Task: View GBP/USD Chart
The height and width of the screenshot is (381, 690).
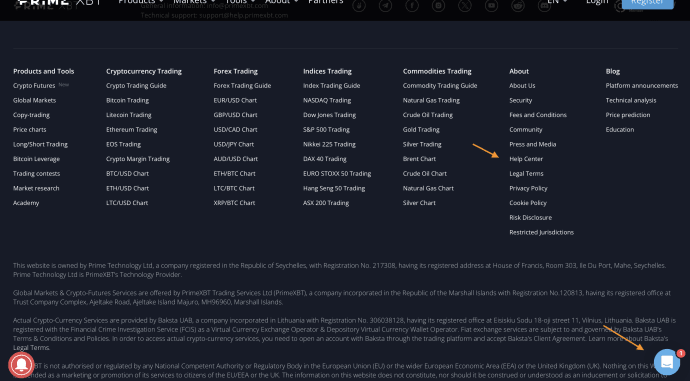Action: [235, 115]
